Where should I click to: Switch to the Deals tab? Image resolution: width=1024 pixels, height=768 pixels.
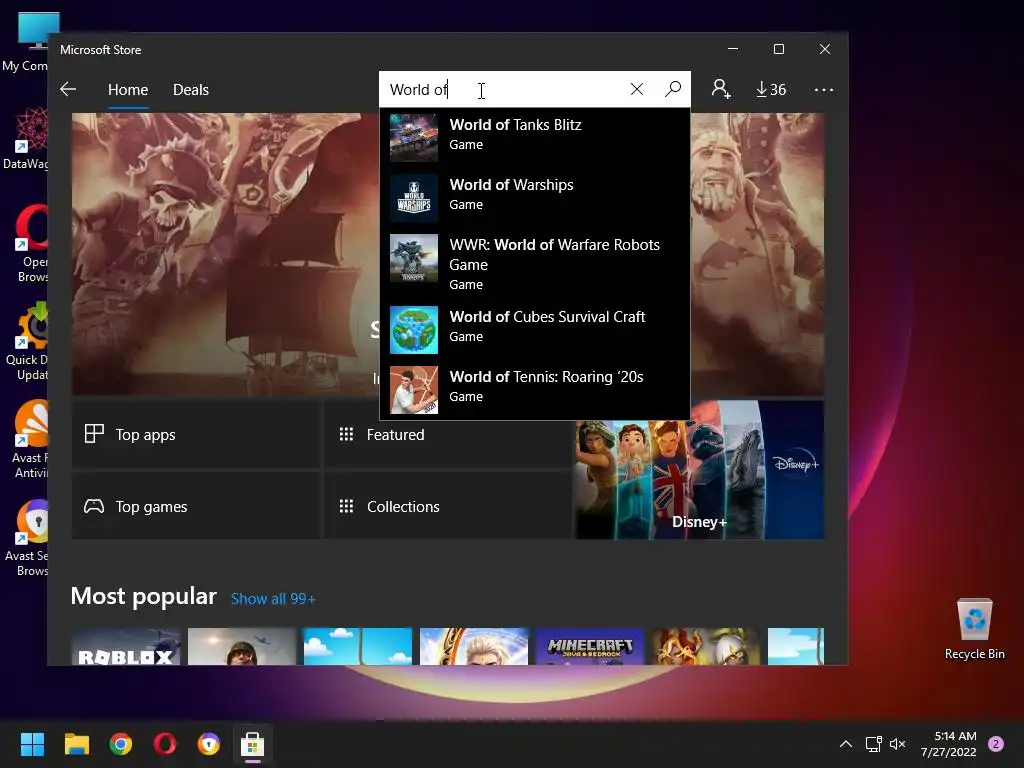pyautogui.click(x=191, y=89)
